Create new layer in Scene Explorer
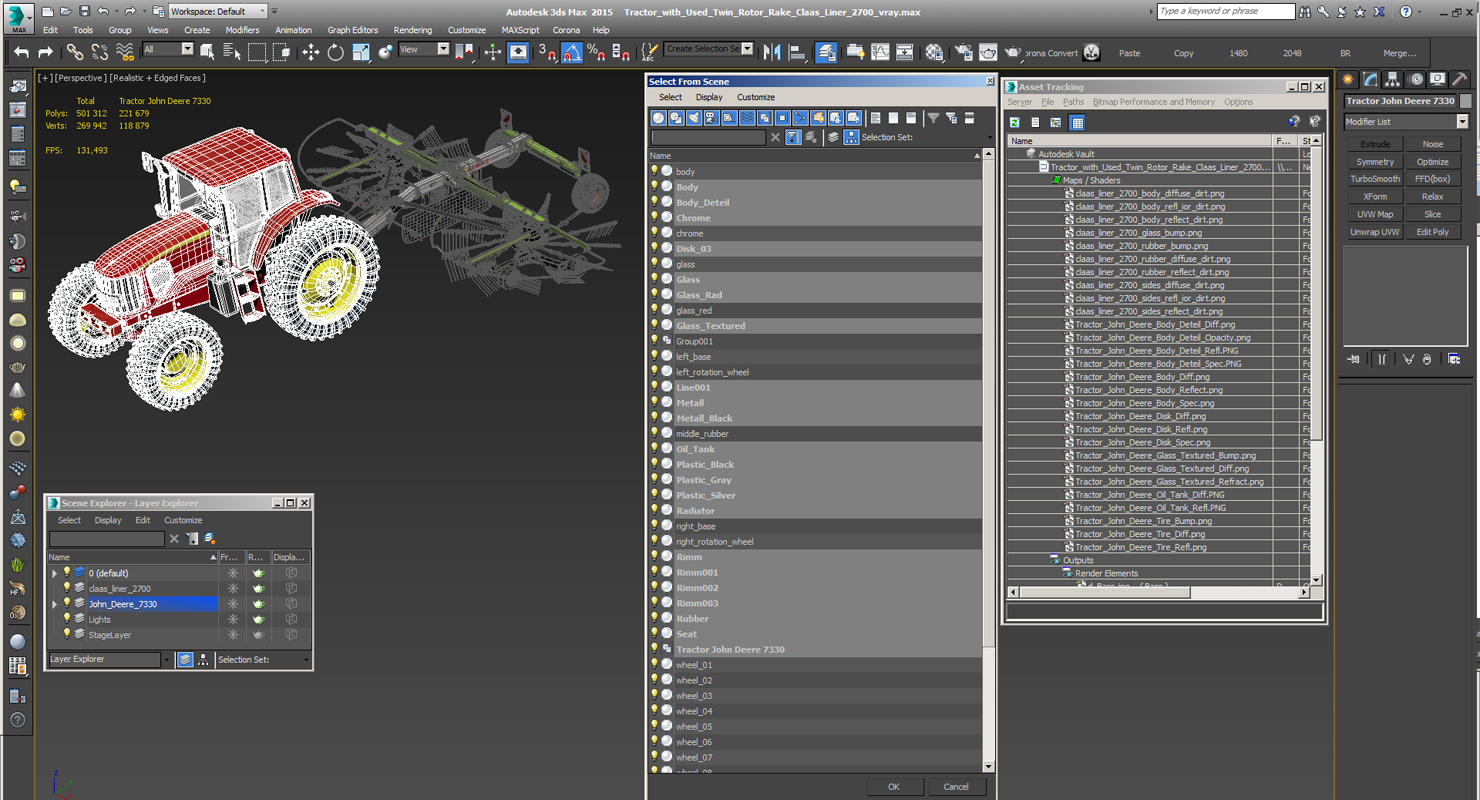The width and height of the screenshot is (1480, 800). coord(210,538)
